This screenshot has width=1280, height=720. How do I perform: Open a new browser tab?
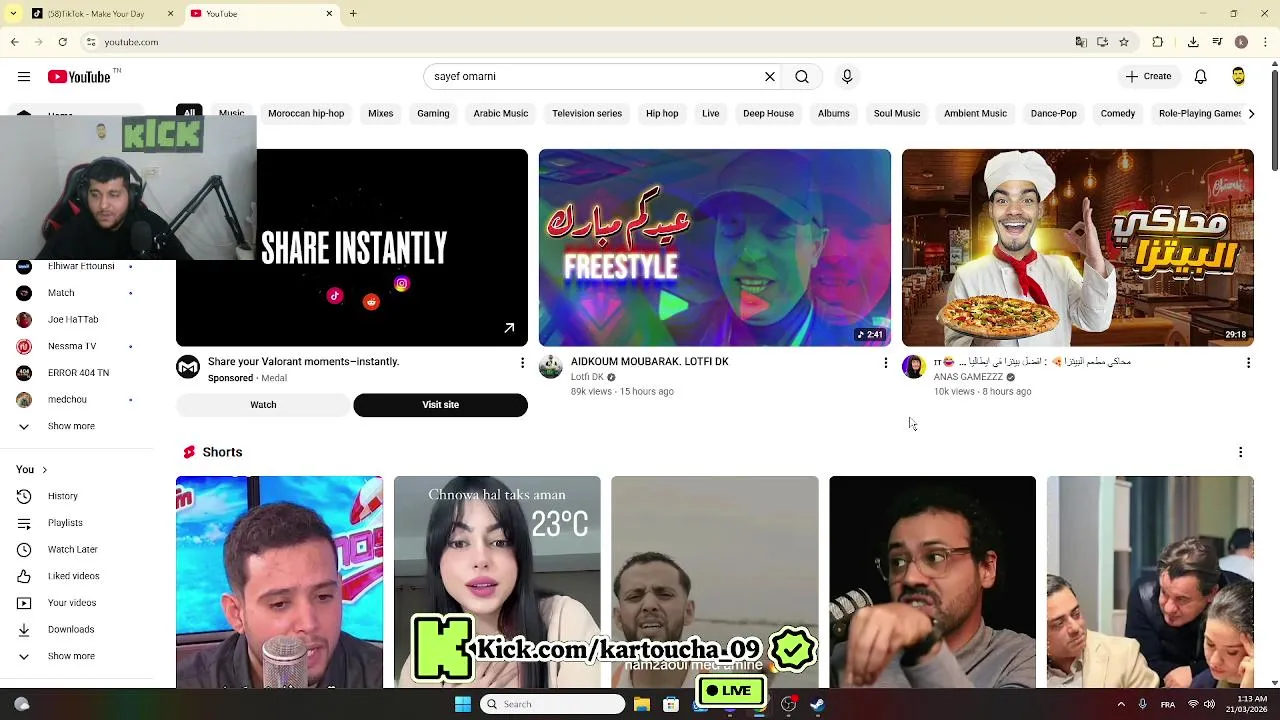[x=353, y=14]
